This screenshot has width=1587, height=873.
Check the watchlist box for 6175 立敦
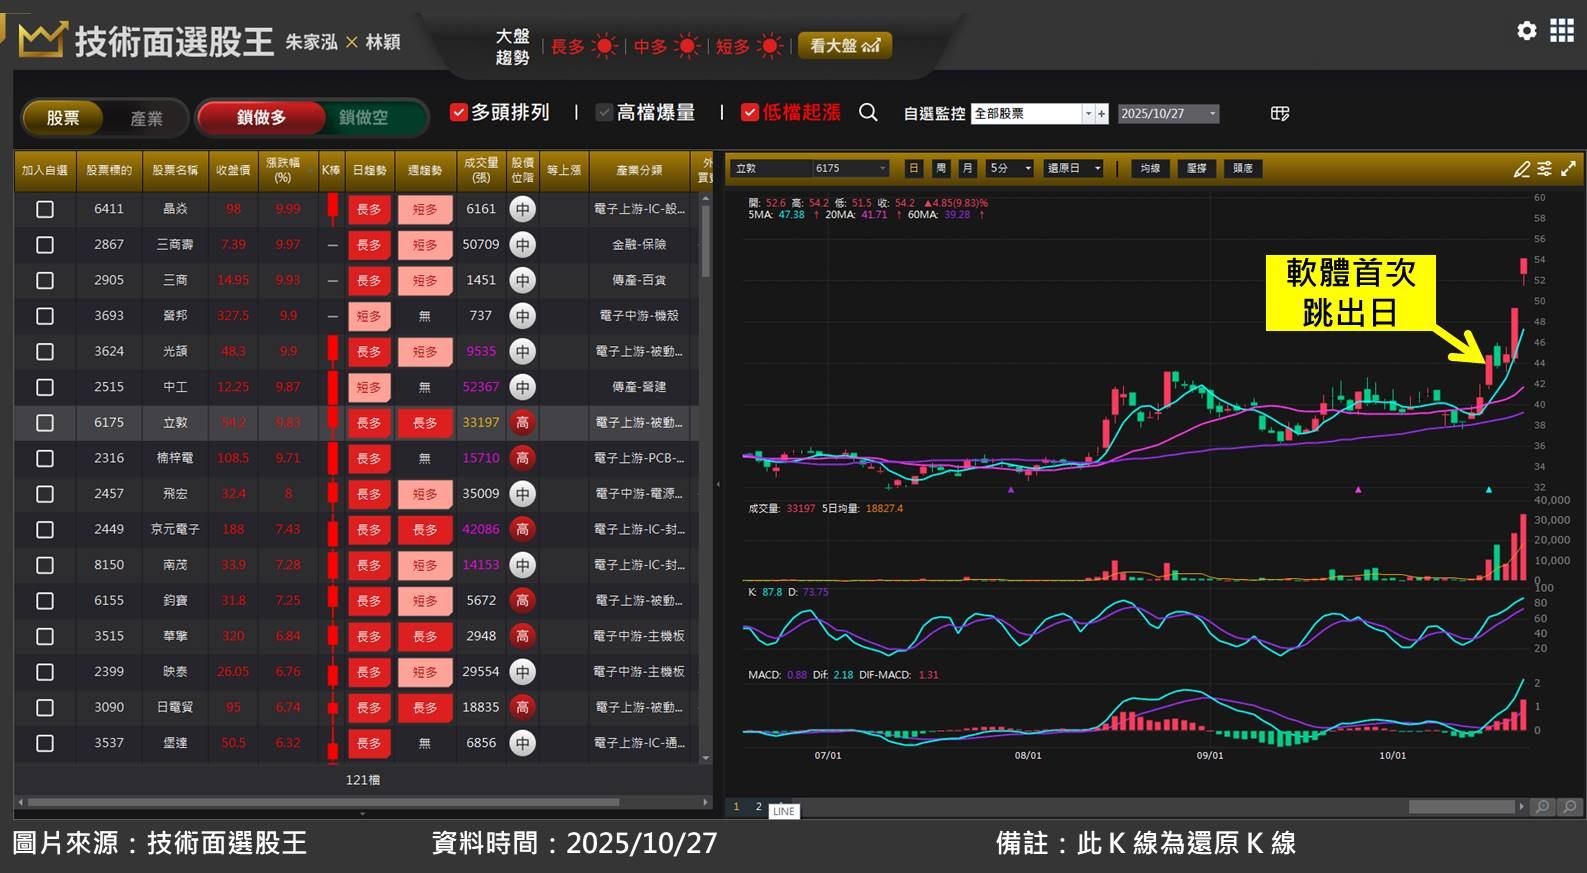[x=45, y=423]
